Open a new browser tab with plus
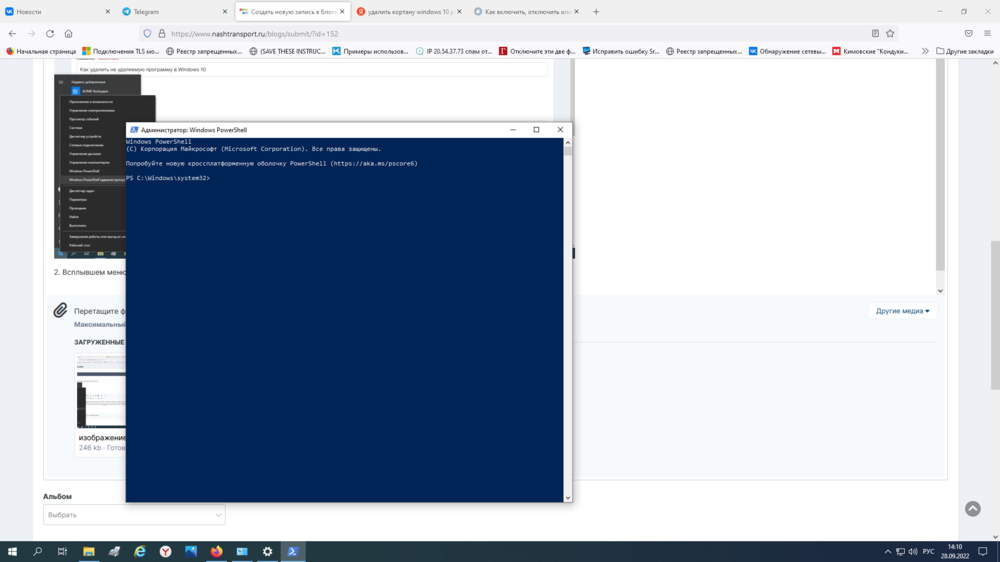Viewport: 1000px width, 562px height. click(596, 11)
